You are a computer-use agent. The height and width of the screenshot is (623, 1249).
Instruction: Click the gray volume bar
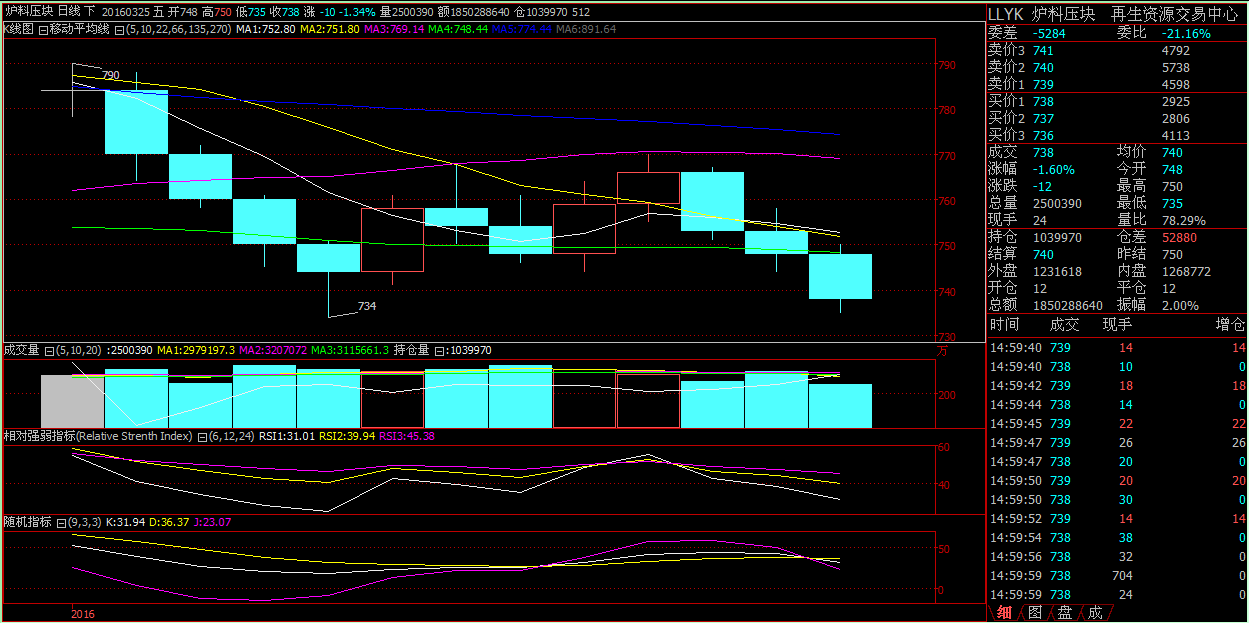pyautogui.click(x=72, y=401)
